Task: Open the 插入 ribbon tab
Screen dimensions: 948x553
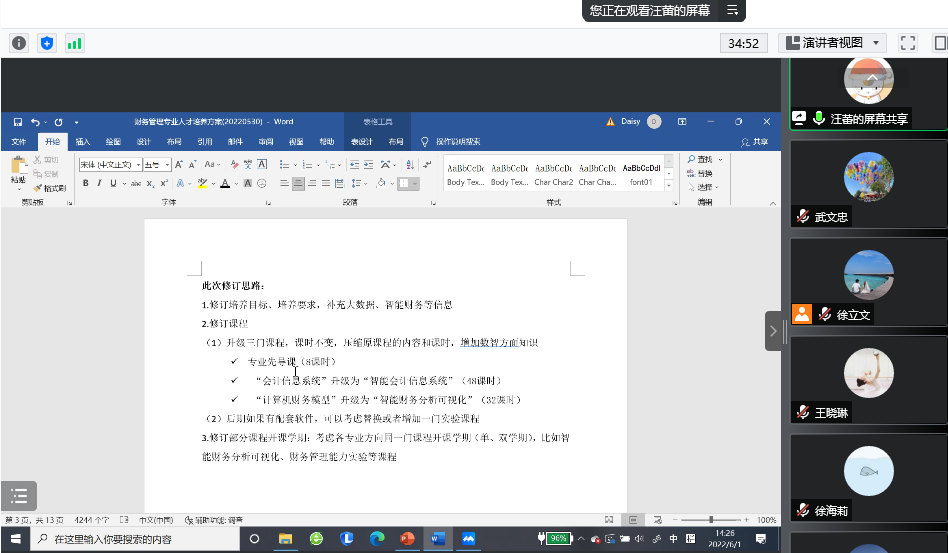Action: coord(82,142)
